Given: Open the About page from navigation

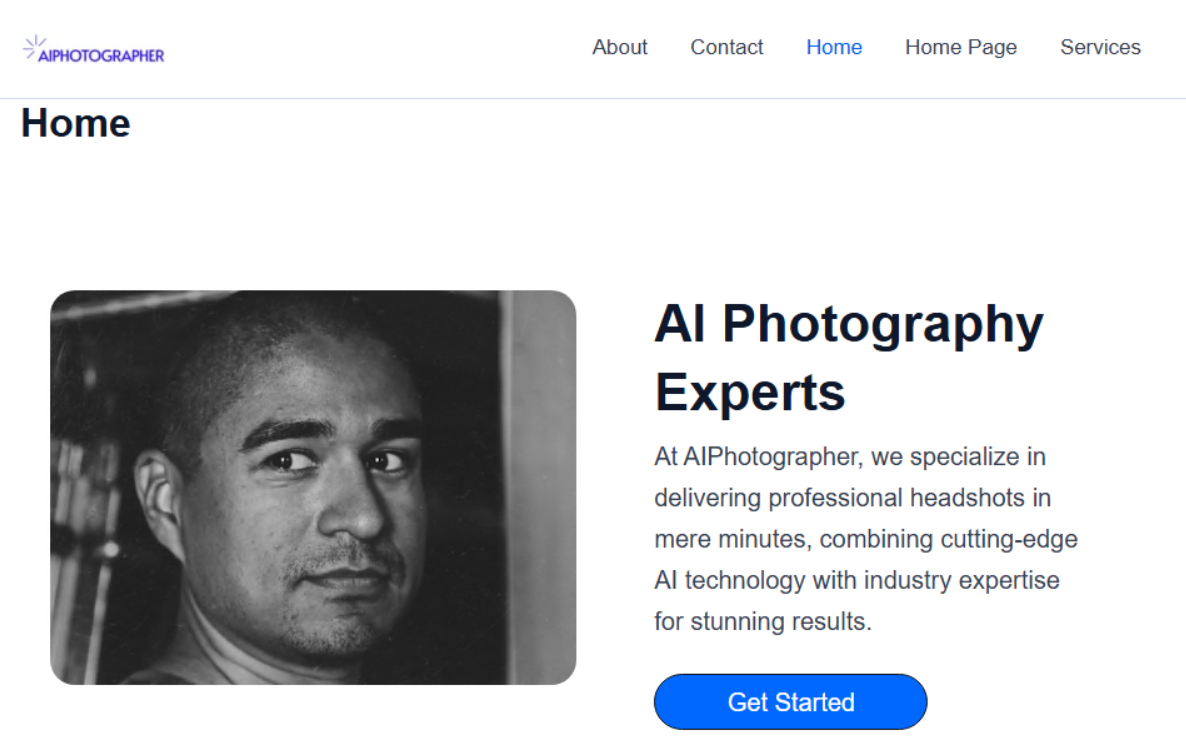Looking at the screenshot, I should coord(619,47).
